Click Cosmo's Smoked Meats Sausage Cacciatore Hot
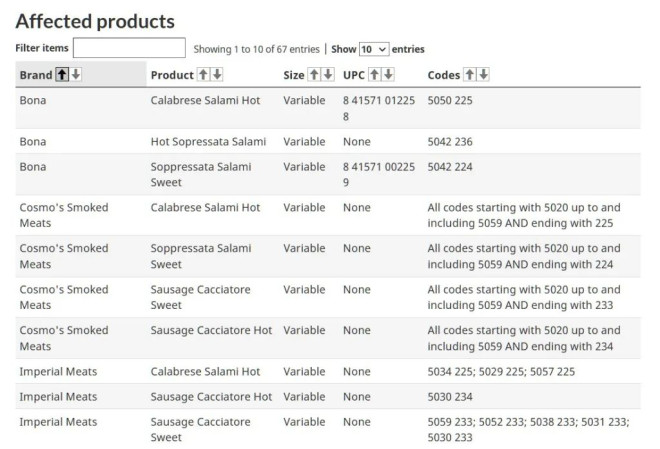This screenshot has height=449, width=660. (x=211, y=331)
